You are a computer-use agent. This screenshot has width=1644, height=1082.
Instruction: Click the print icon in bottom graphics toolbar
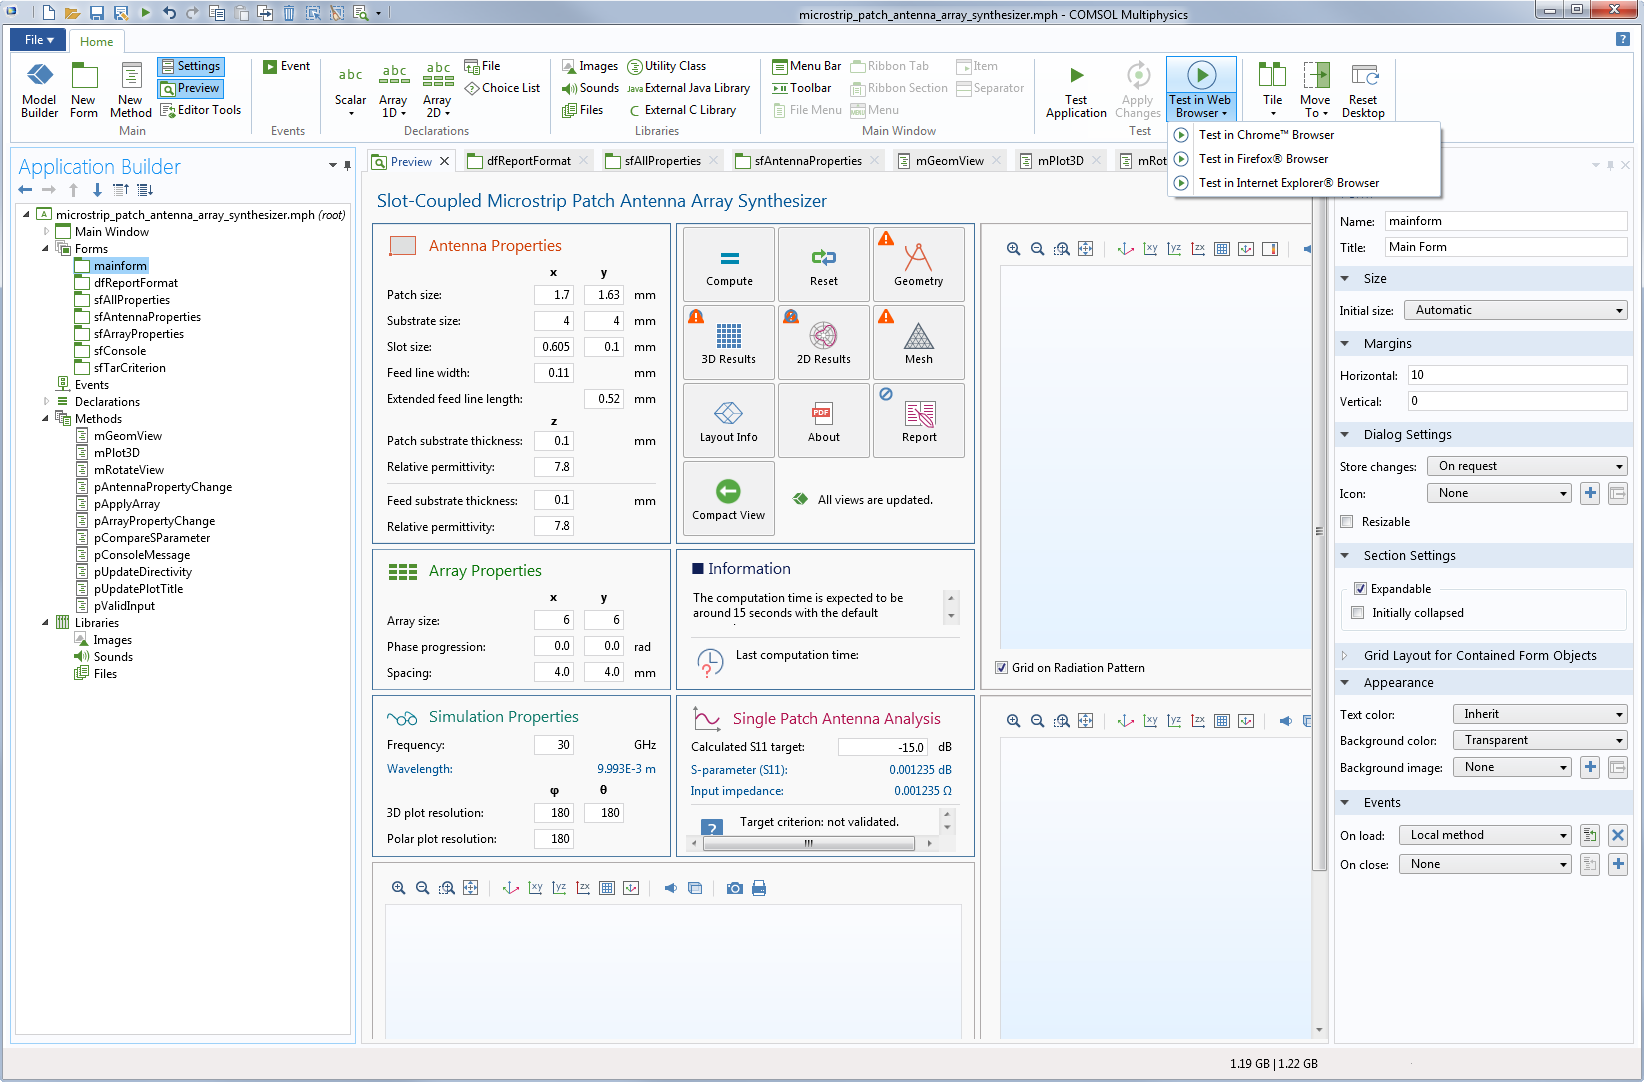[x=759, y=888]
